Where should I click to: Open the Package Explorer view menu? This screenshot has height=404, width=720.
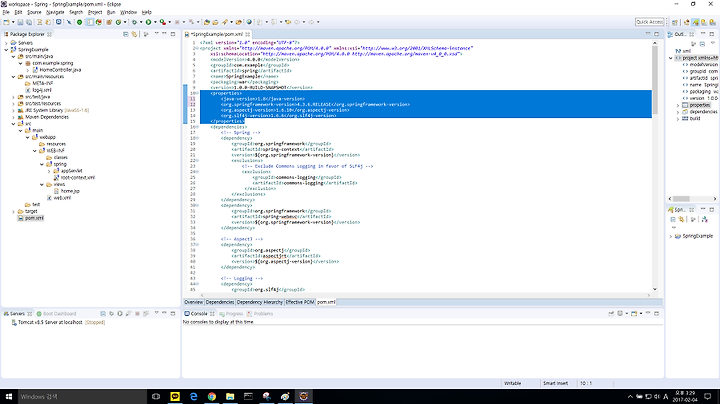[156, 34]
